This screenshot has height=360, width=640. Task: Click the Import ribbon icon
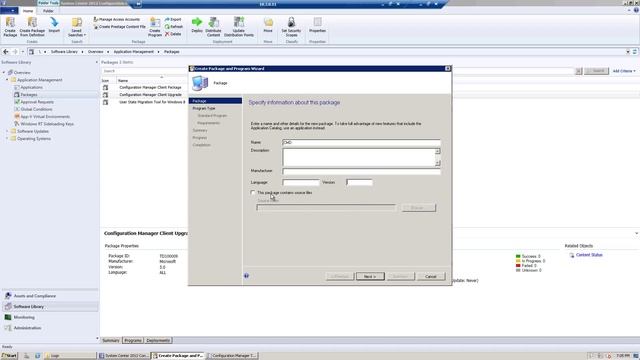pos(54,25)
